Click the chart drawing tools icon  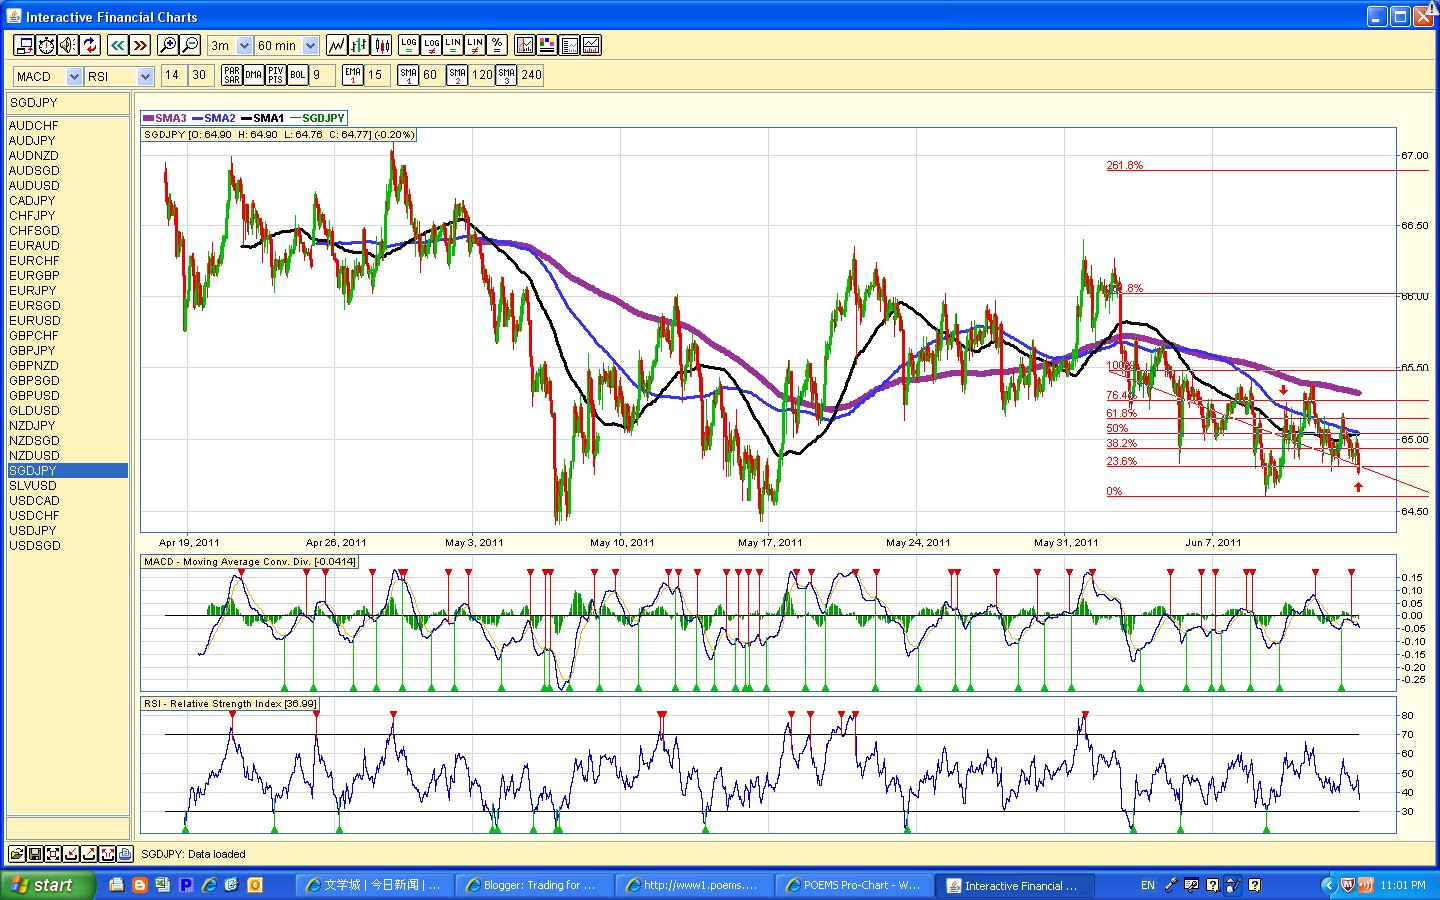point(525,45)
